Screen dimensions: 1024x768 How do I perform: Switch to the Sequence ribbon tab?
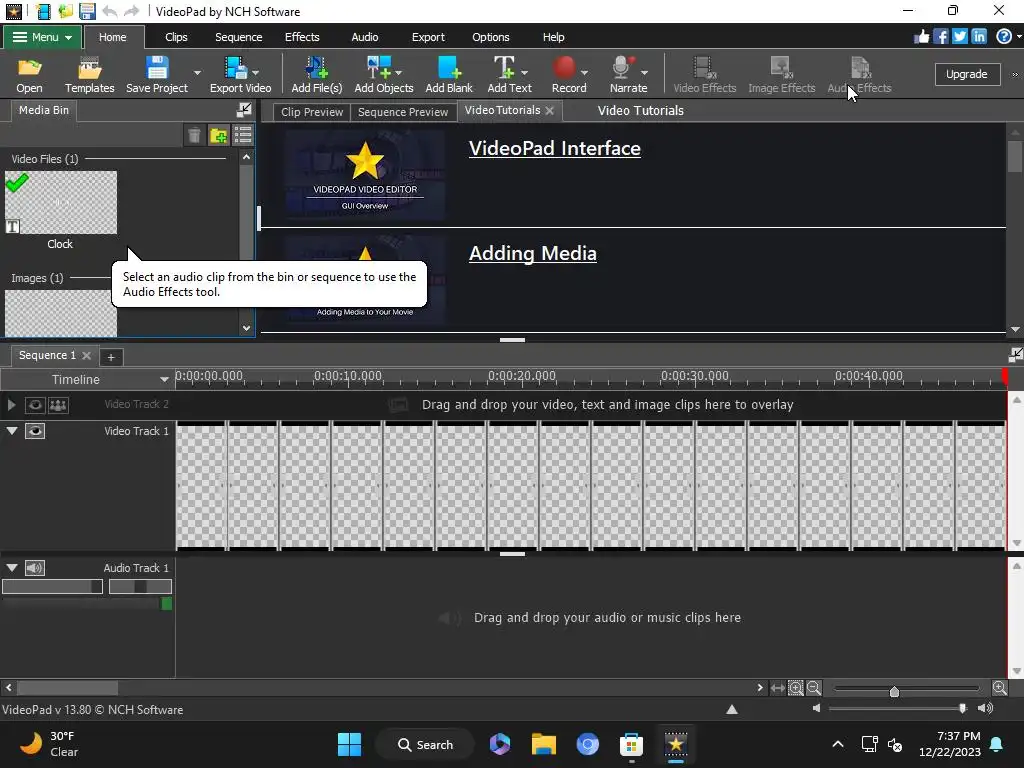click(x=239, y=37)
